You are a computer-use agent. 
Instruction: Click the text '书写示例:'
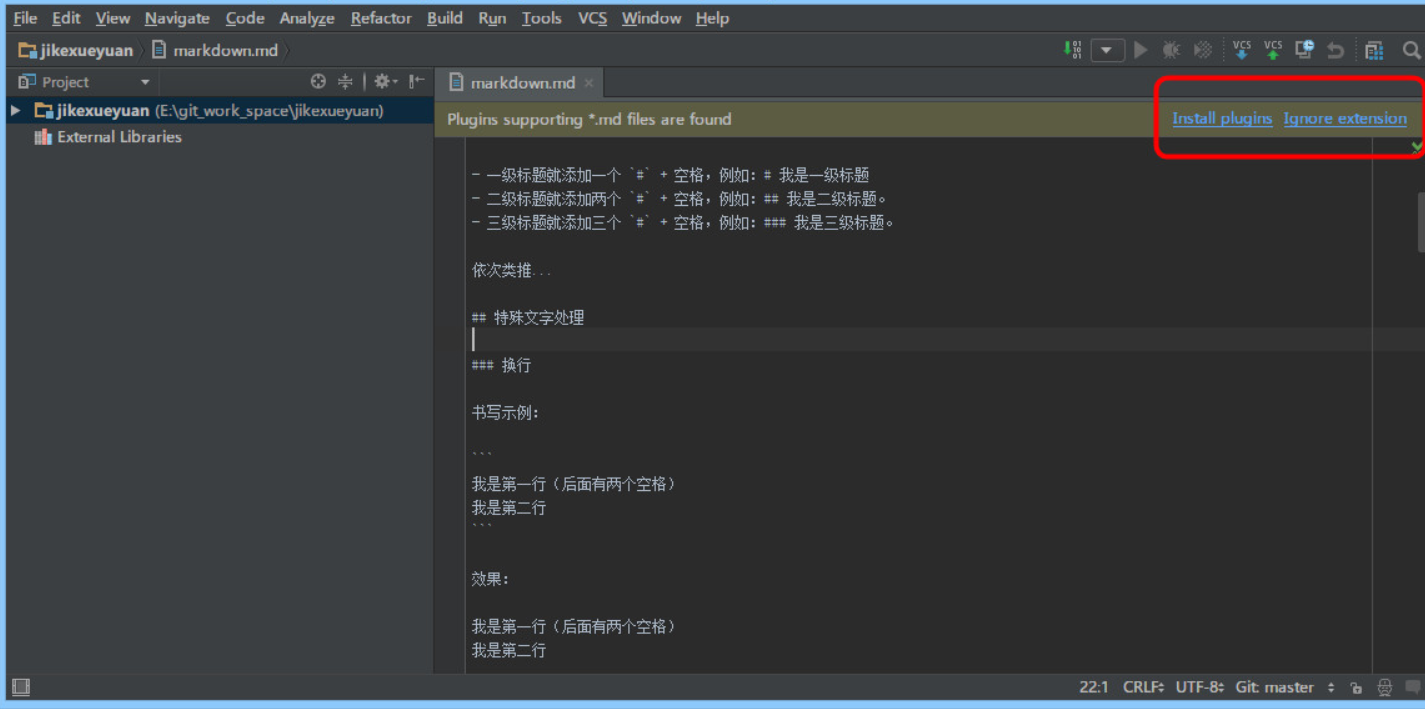click(505, 413)
